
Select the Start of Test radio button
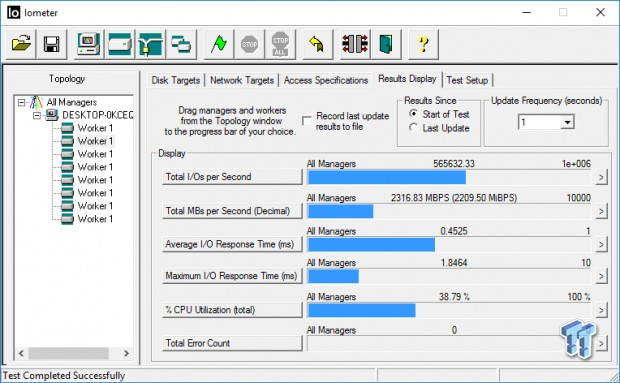(x=414, y=114)
